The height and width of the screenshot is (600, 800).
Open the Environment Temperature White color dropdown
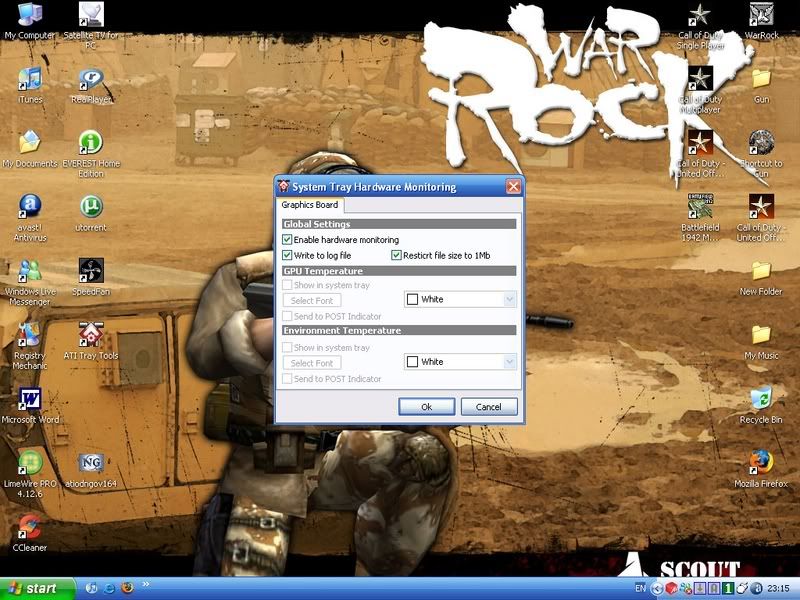(x=460, y=362)
